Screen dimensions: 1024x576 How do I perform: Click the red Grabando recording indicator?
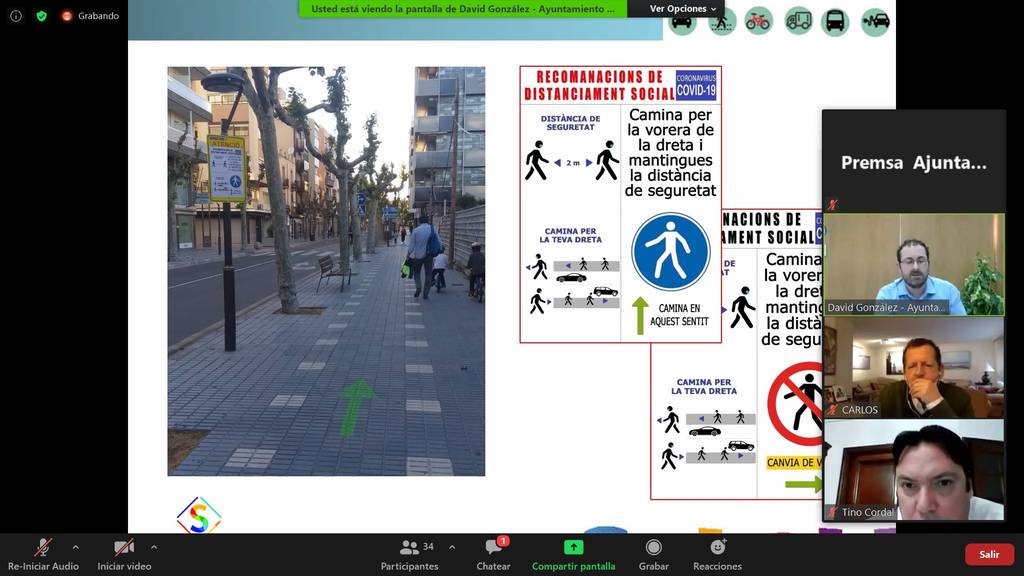pos(90,16)
